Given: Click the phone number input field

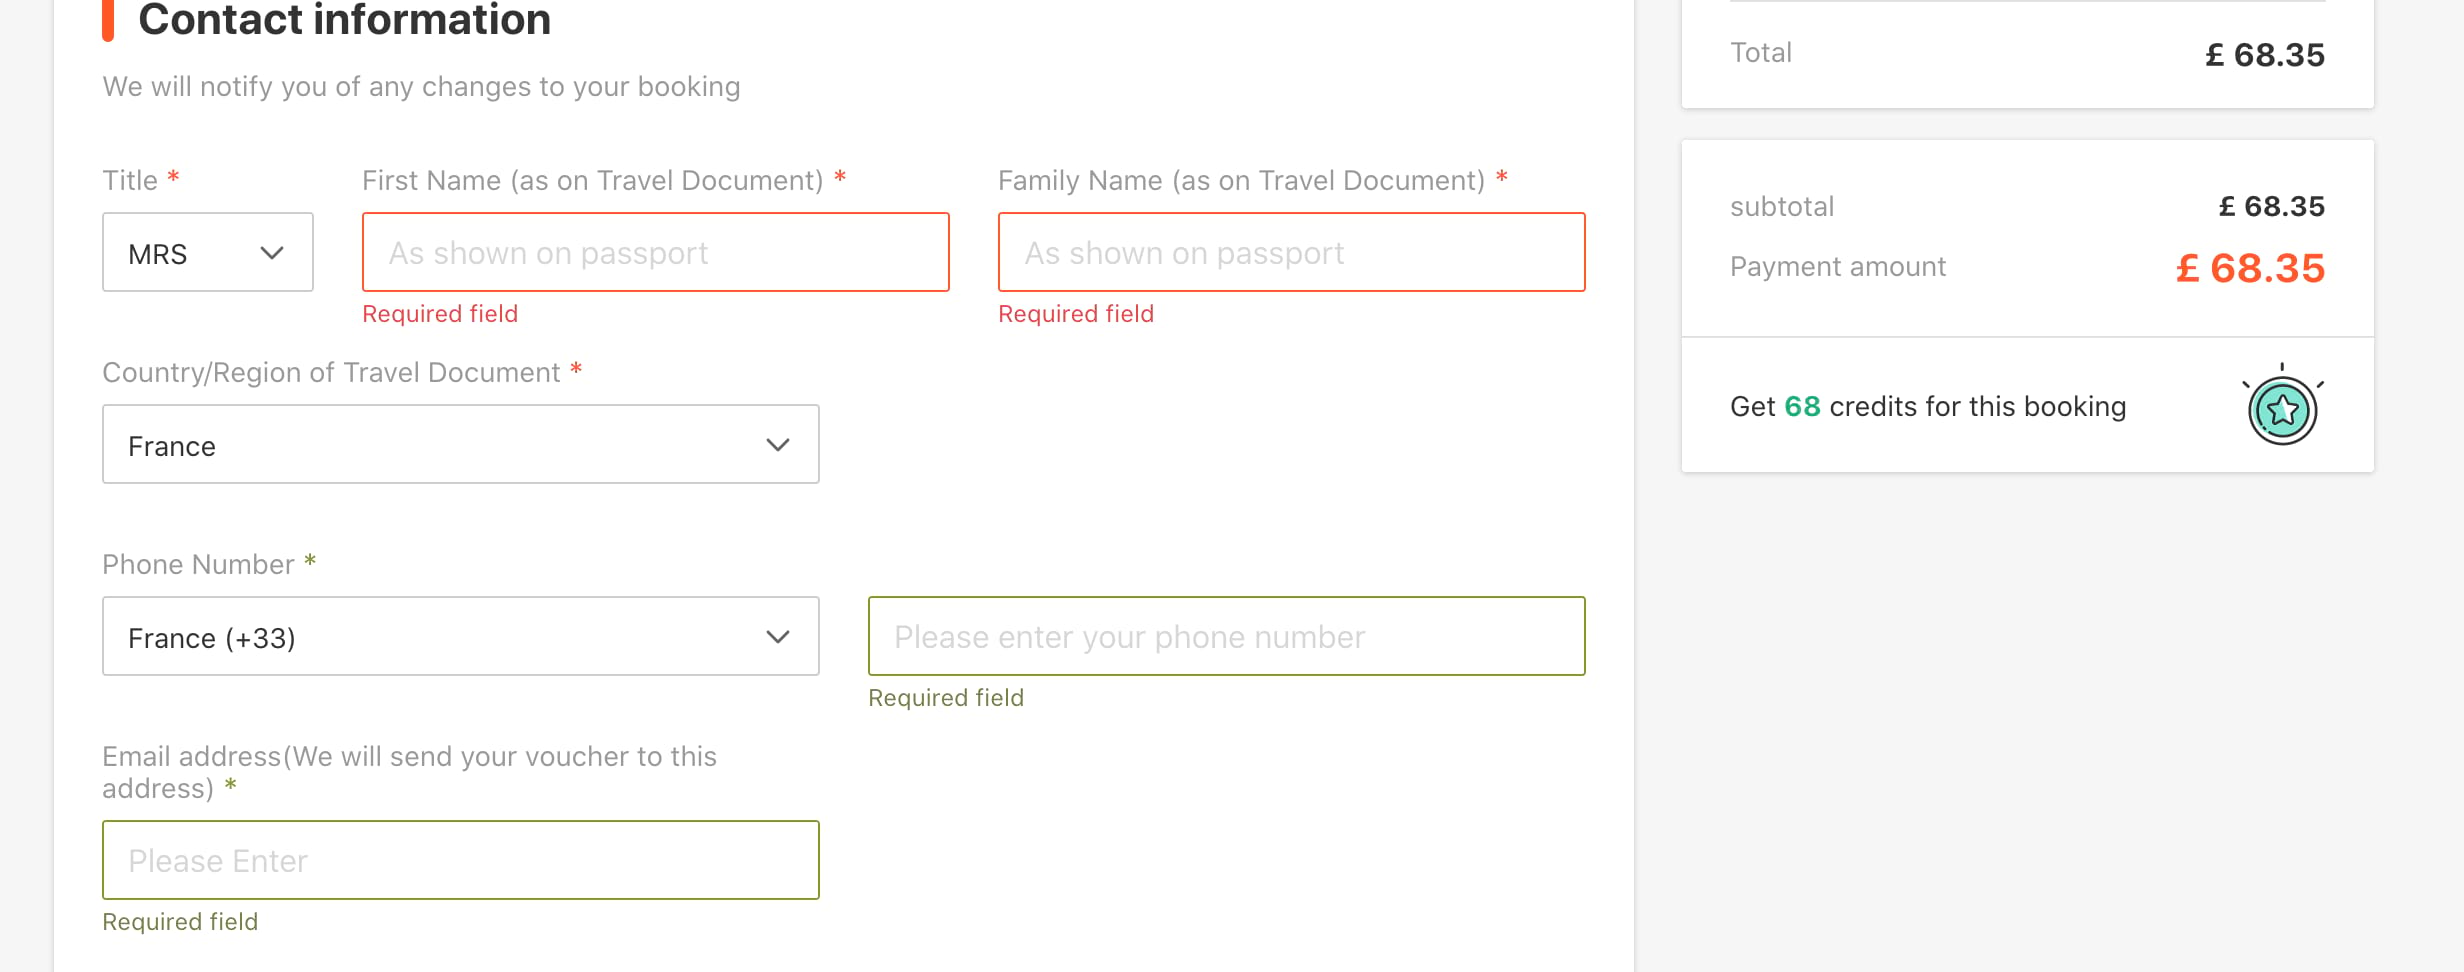Looking at the screenshot, I should [x=1227, y=636].
